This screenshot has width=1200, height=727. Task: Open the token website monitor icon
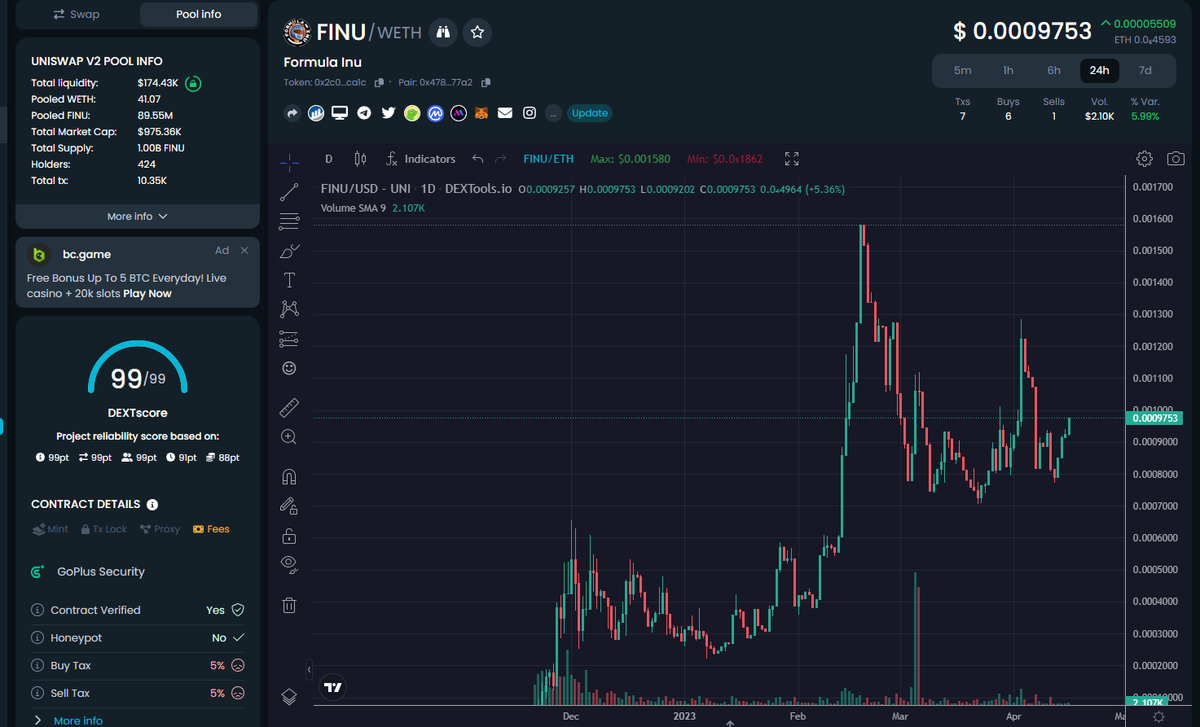click(x=340, y=113)
